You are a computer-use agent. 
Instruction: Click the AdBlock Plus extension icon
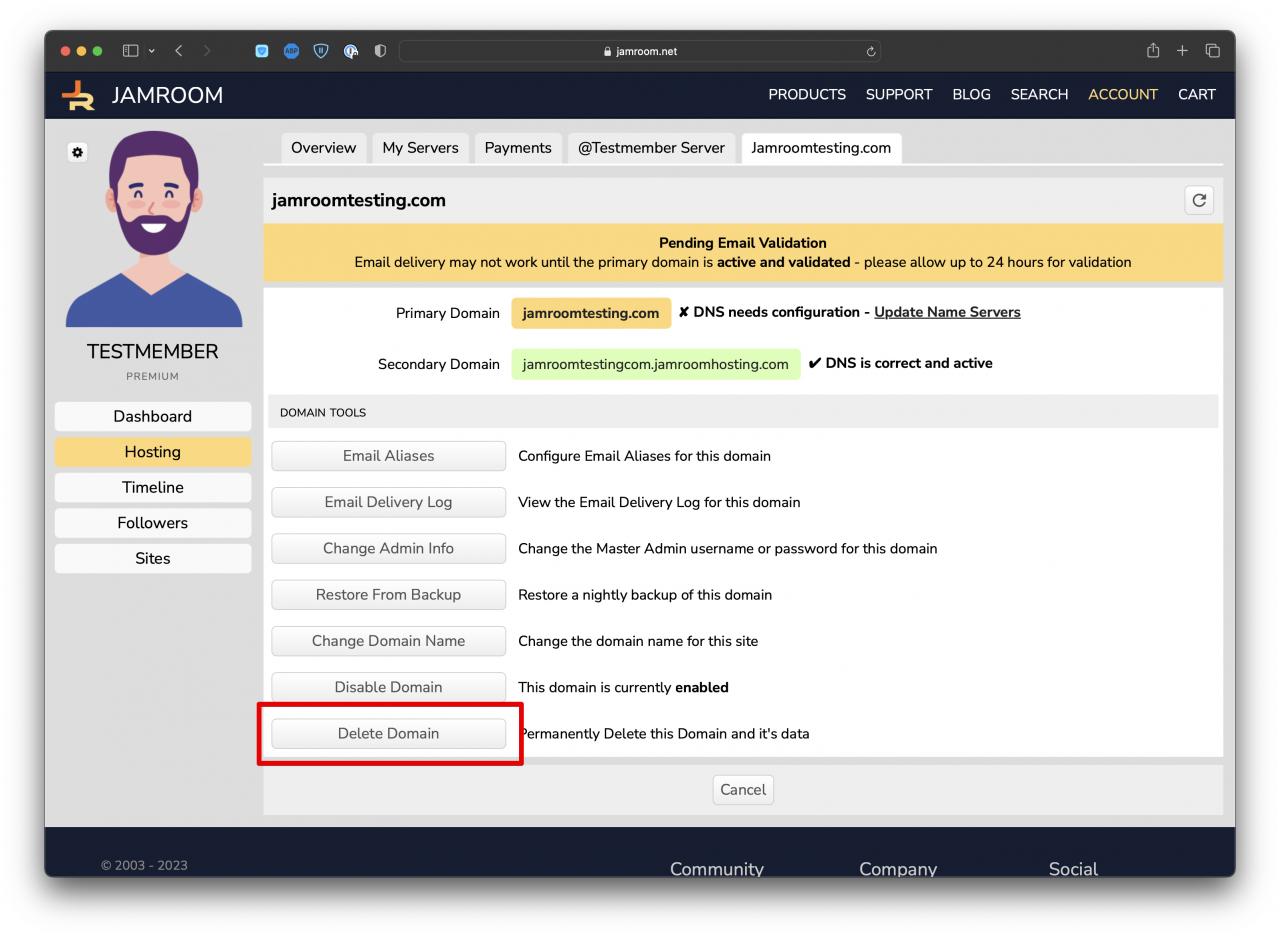(x=291, y=51)
